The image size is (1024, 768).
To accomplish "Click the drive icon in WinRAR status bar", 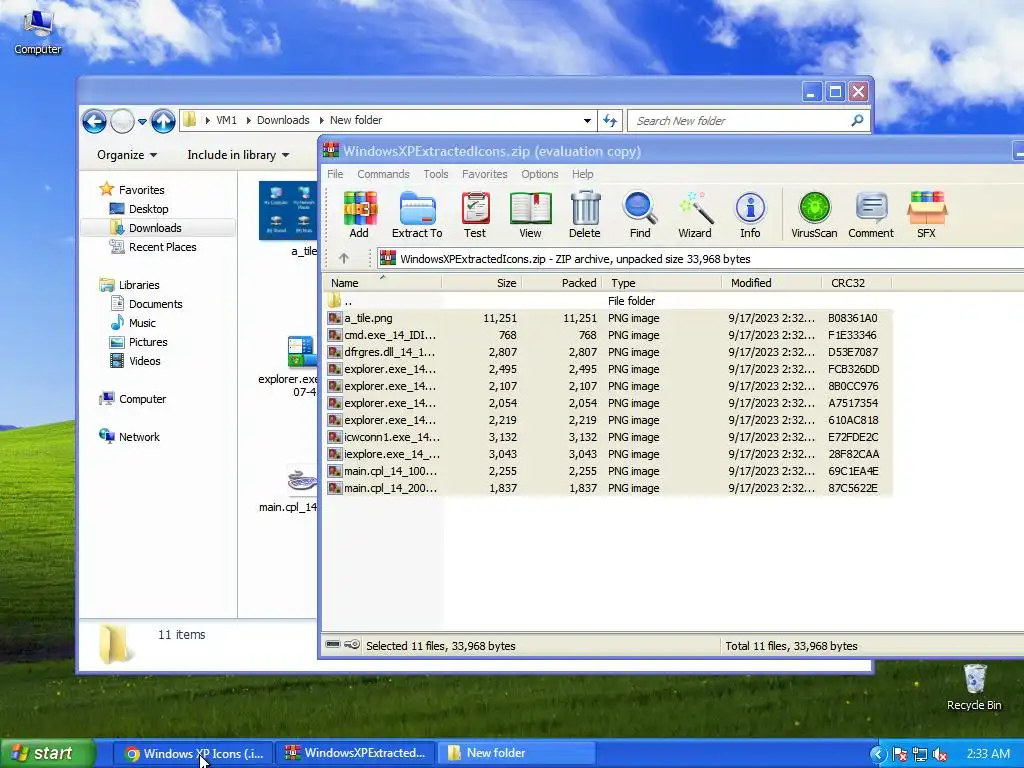I will (333, 645).
